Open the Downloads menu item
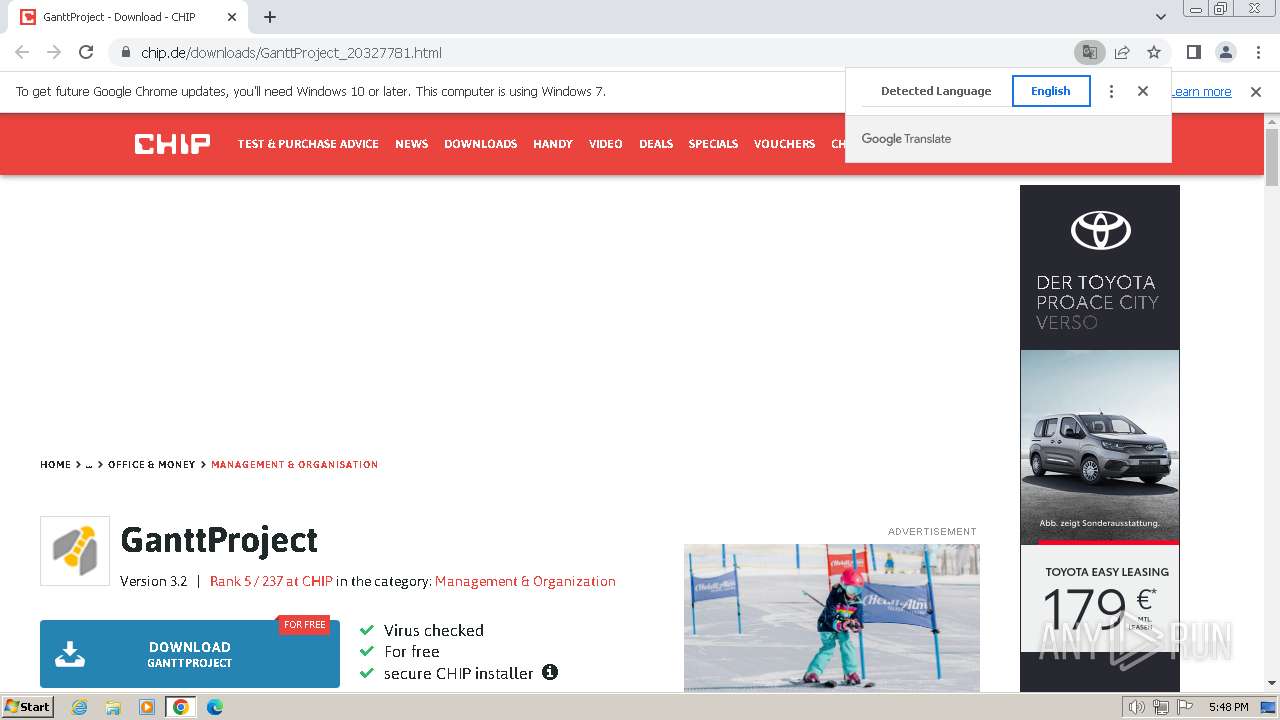The image size is (1280, 720). 480,144
